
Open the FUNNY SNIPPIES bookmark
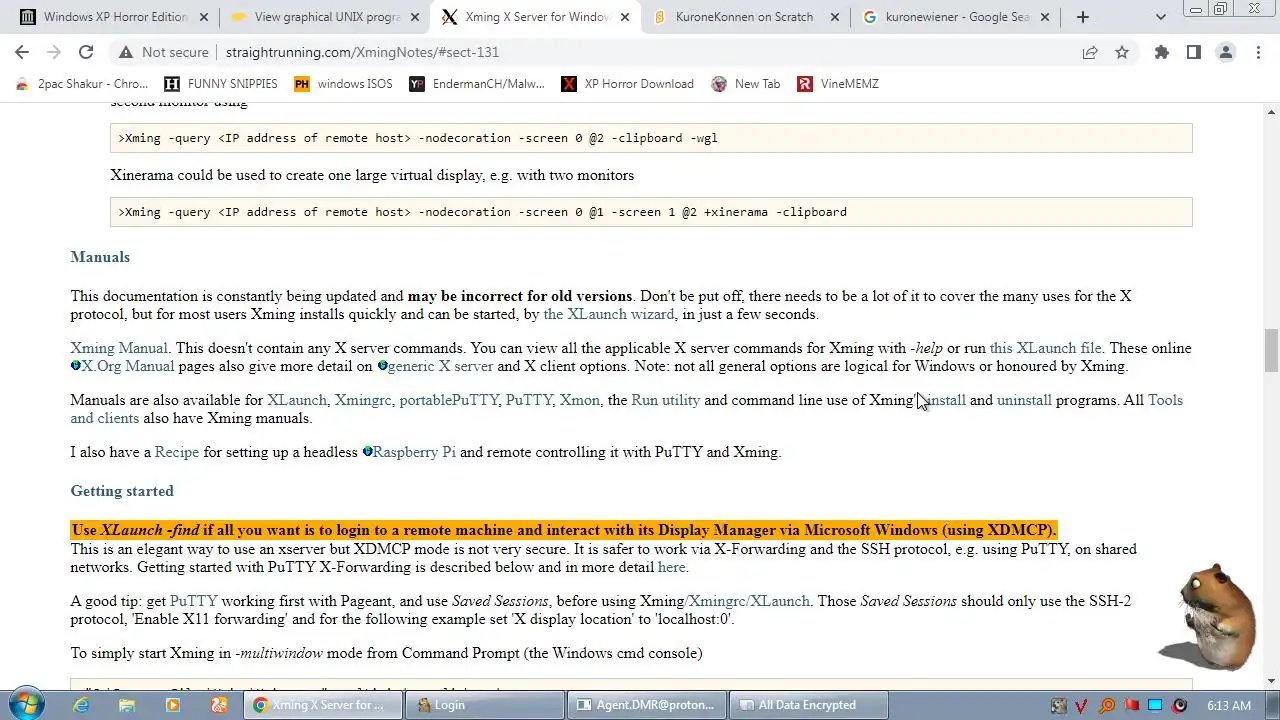click(221, 84)
